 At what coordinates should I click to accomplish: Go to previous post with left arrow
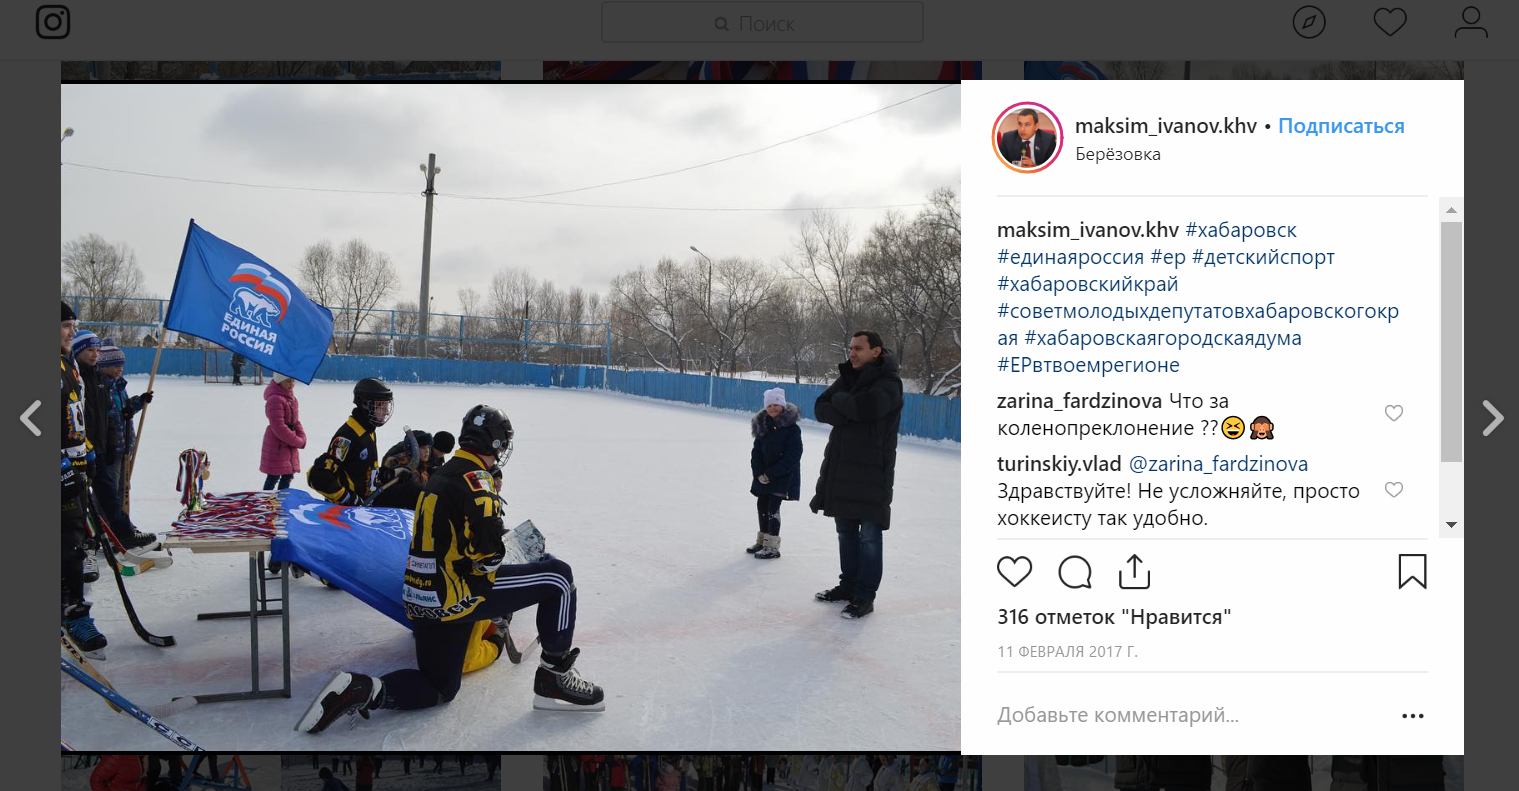click(x=31, y=418)
